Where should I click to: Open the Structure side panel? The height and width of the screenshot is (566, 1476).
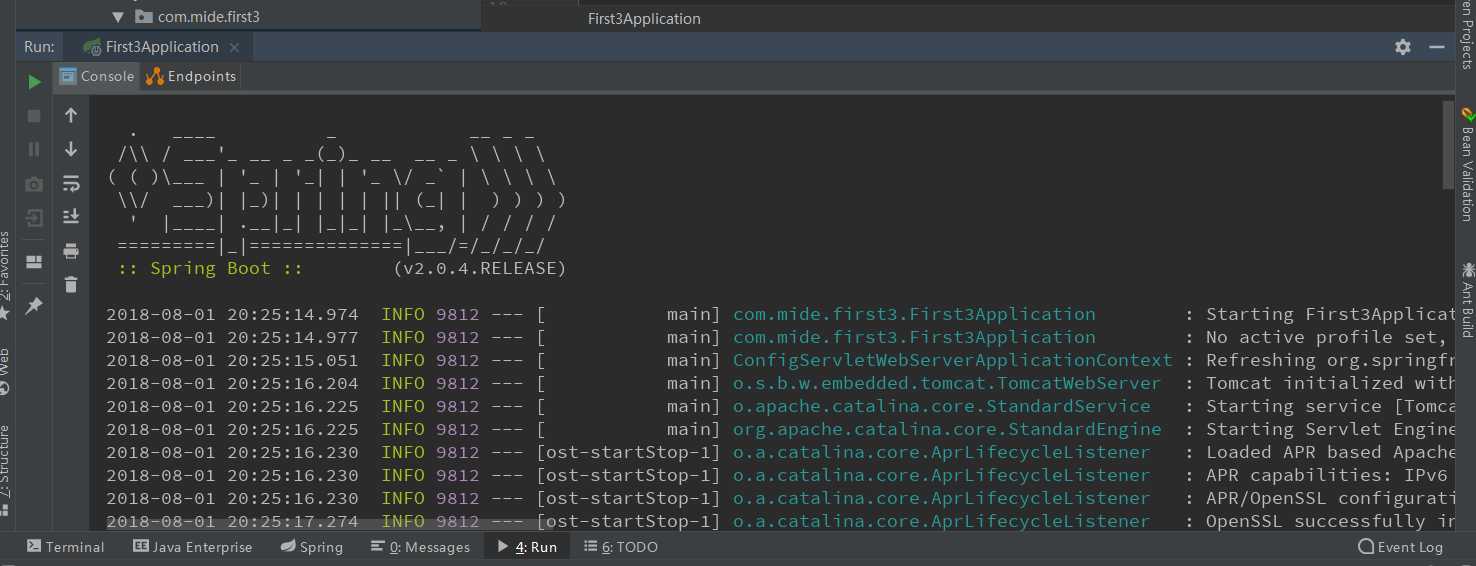coord(6,470)
